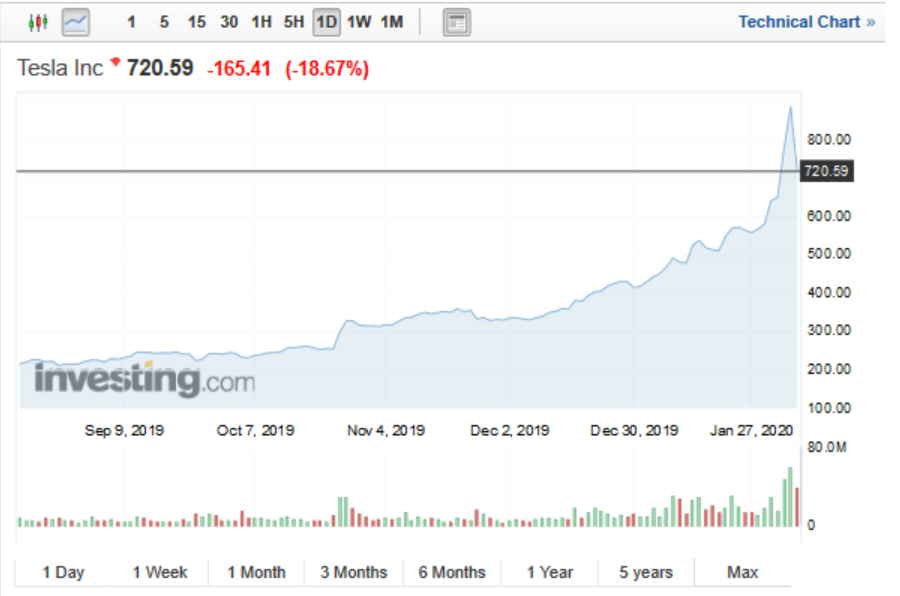Viewport: 900px width, 596px height.
Task: Click the 400.00 axis label
Action: (829, 292)
